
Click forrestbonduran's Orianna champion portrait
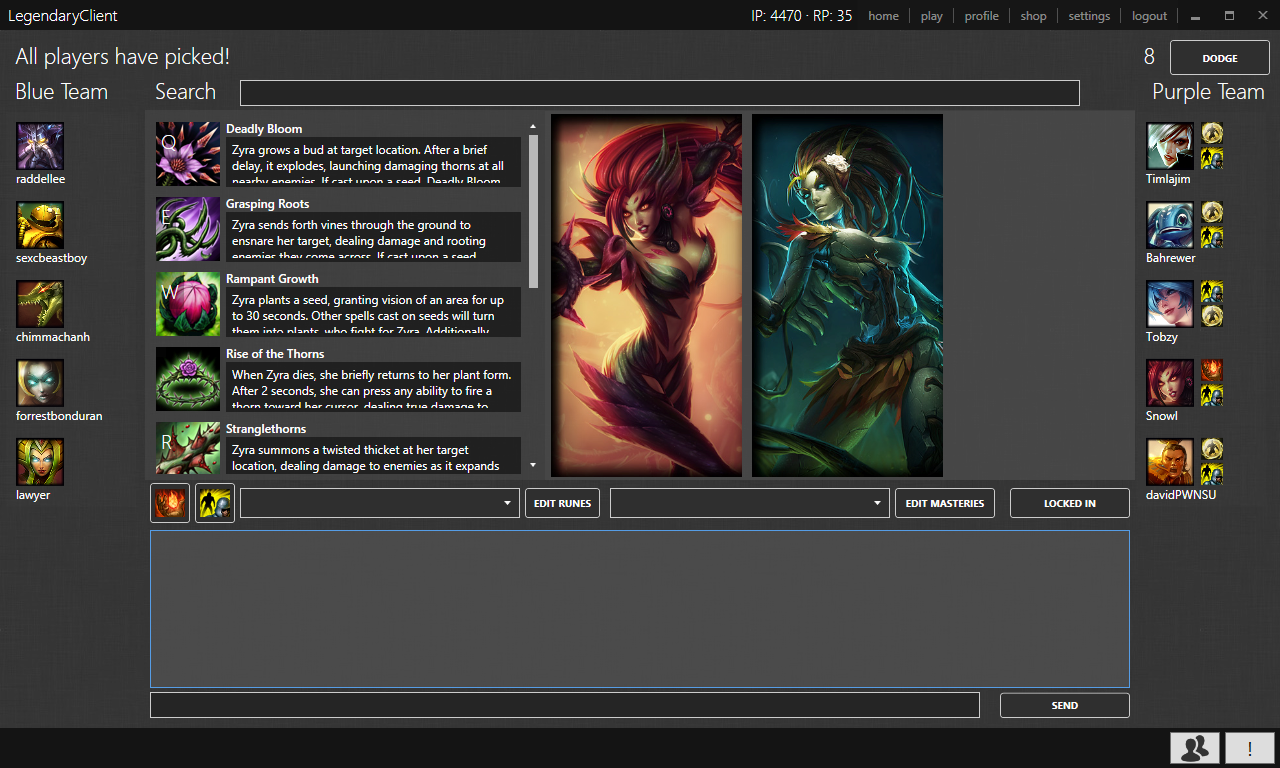[x=40, y=383]
